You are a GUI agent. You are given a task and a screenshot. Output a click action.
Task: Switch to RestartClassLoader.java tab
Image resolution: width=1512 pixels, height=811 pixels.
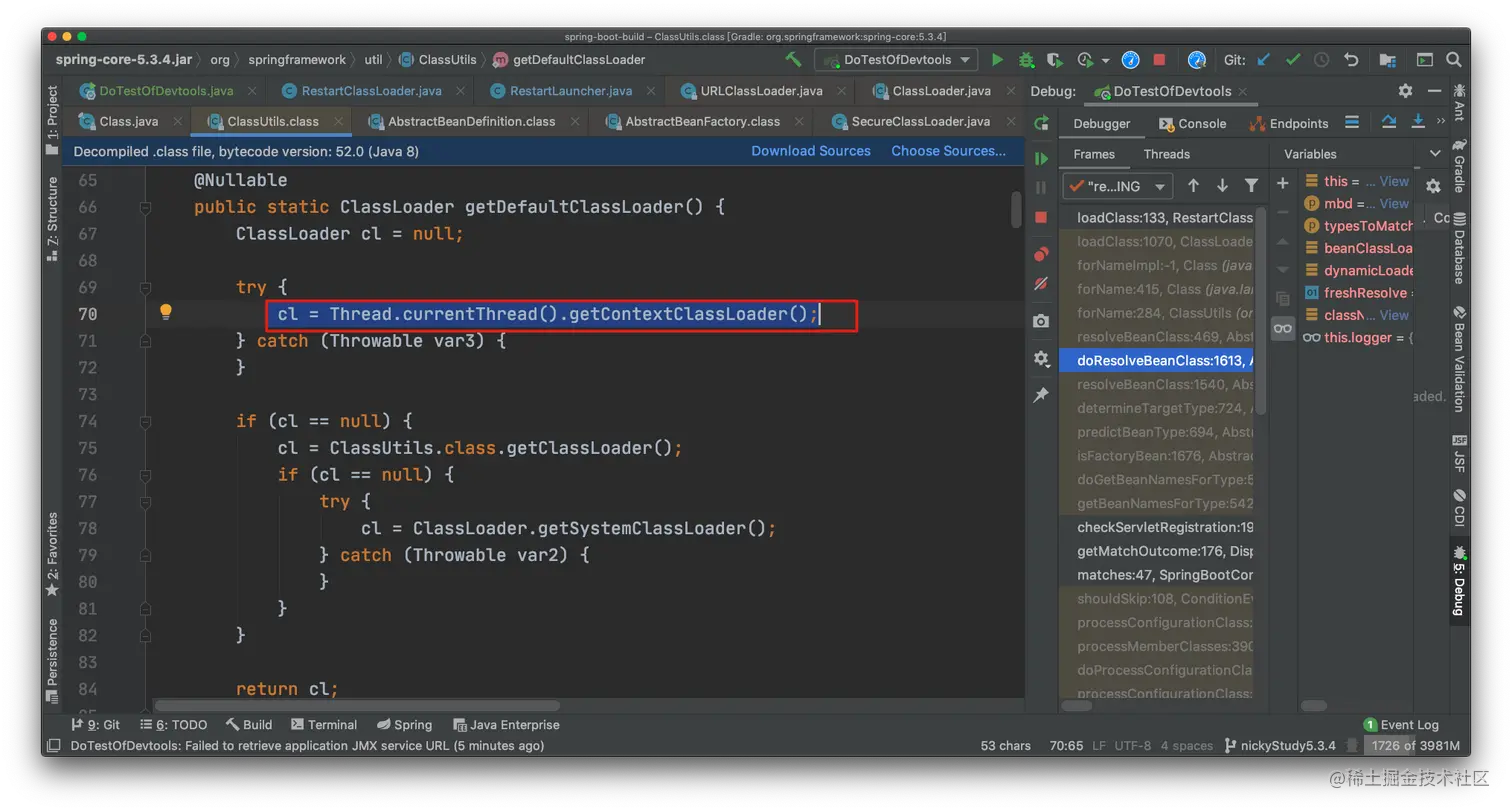371,90
